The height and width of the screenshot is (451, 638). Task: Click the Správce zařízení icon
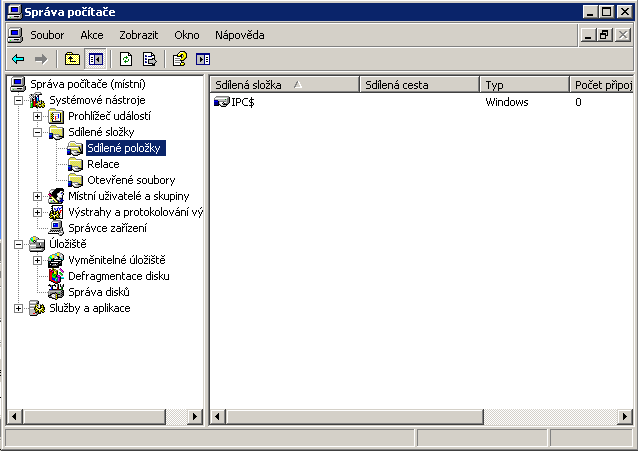[56, 228]
